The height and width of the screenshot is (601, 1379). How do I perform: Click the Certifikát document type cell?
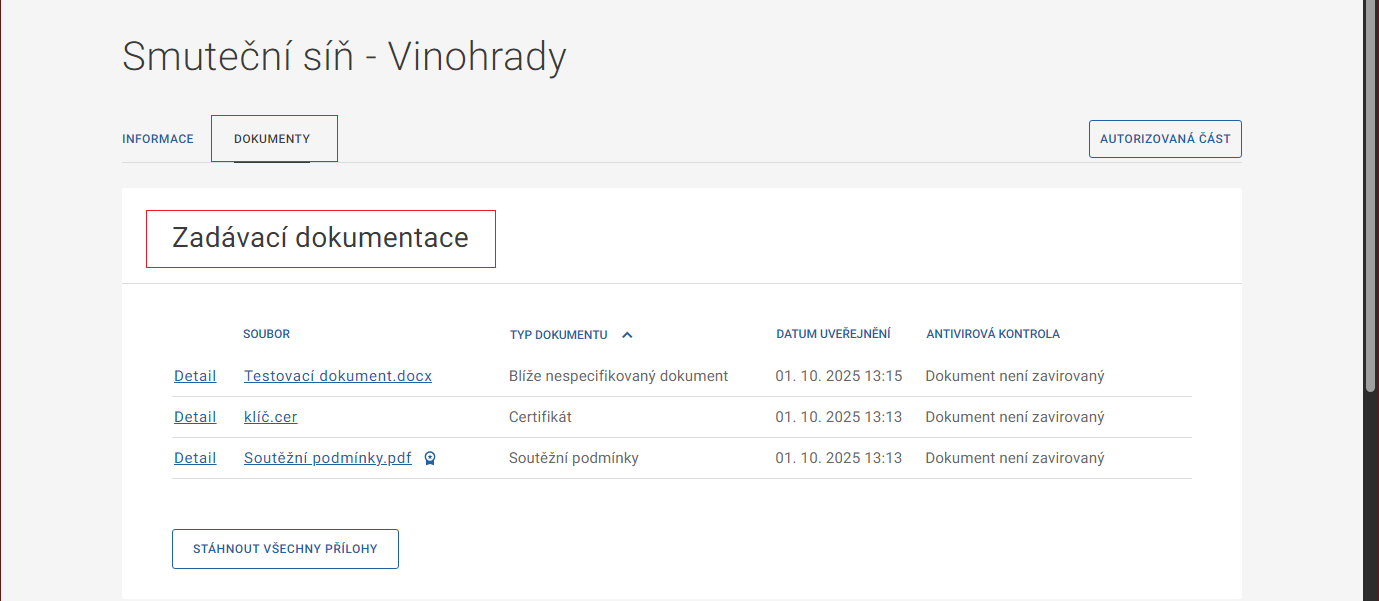pyautogui.click(x=540, y=417)
